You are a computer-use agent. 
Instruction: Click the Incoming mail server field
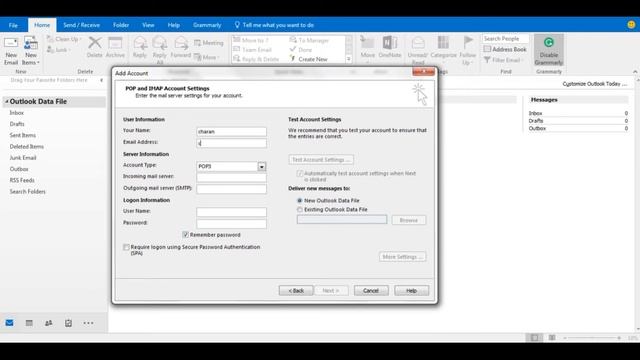[231, 178]
